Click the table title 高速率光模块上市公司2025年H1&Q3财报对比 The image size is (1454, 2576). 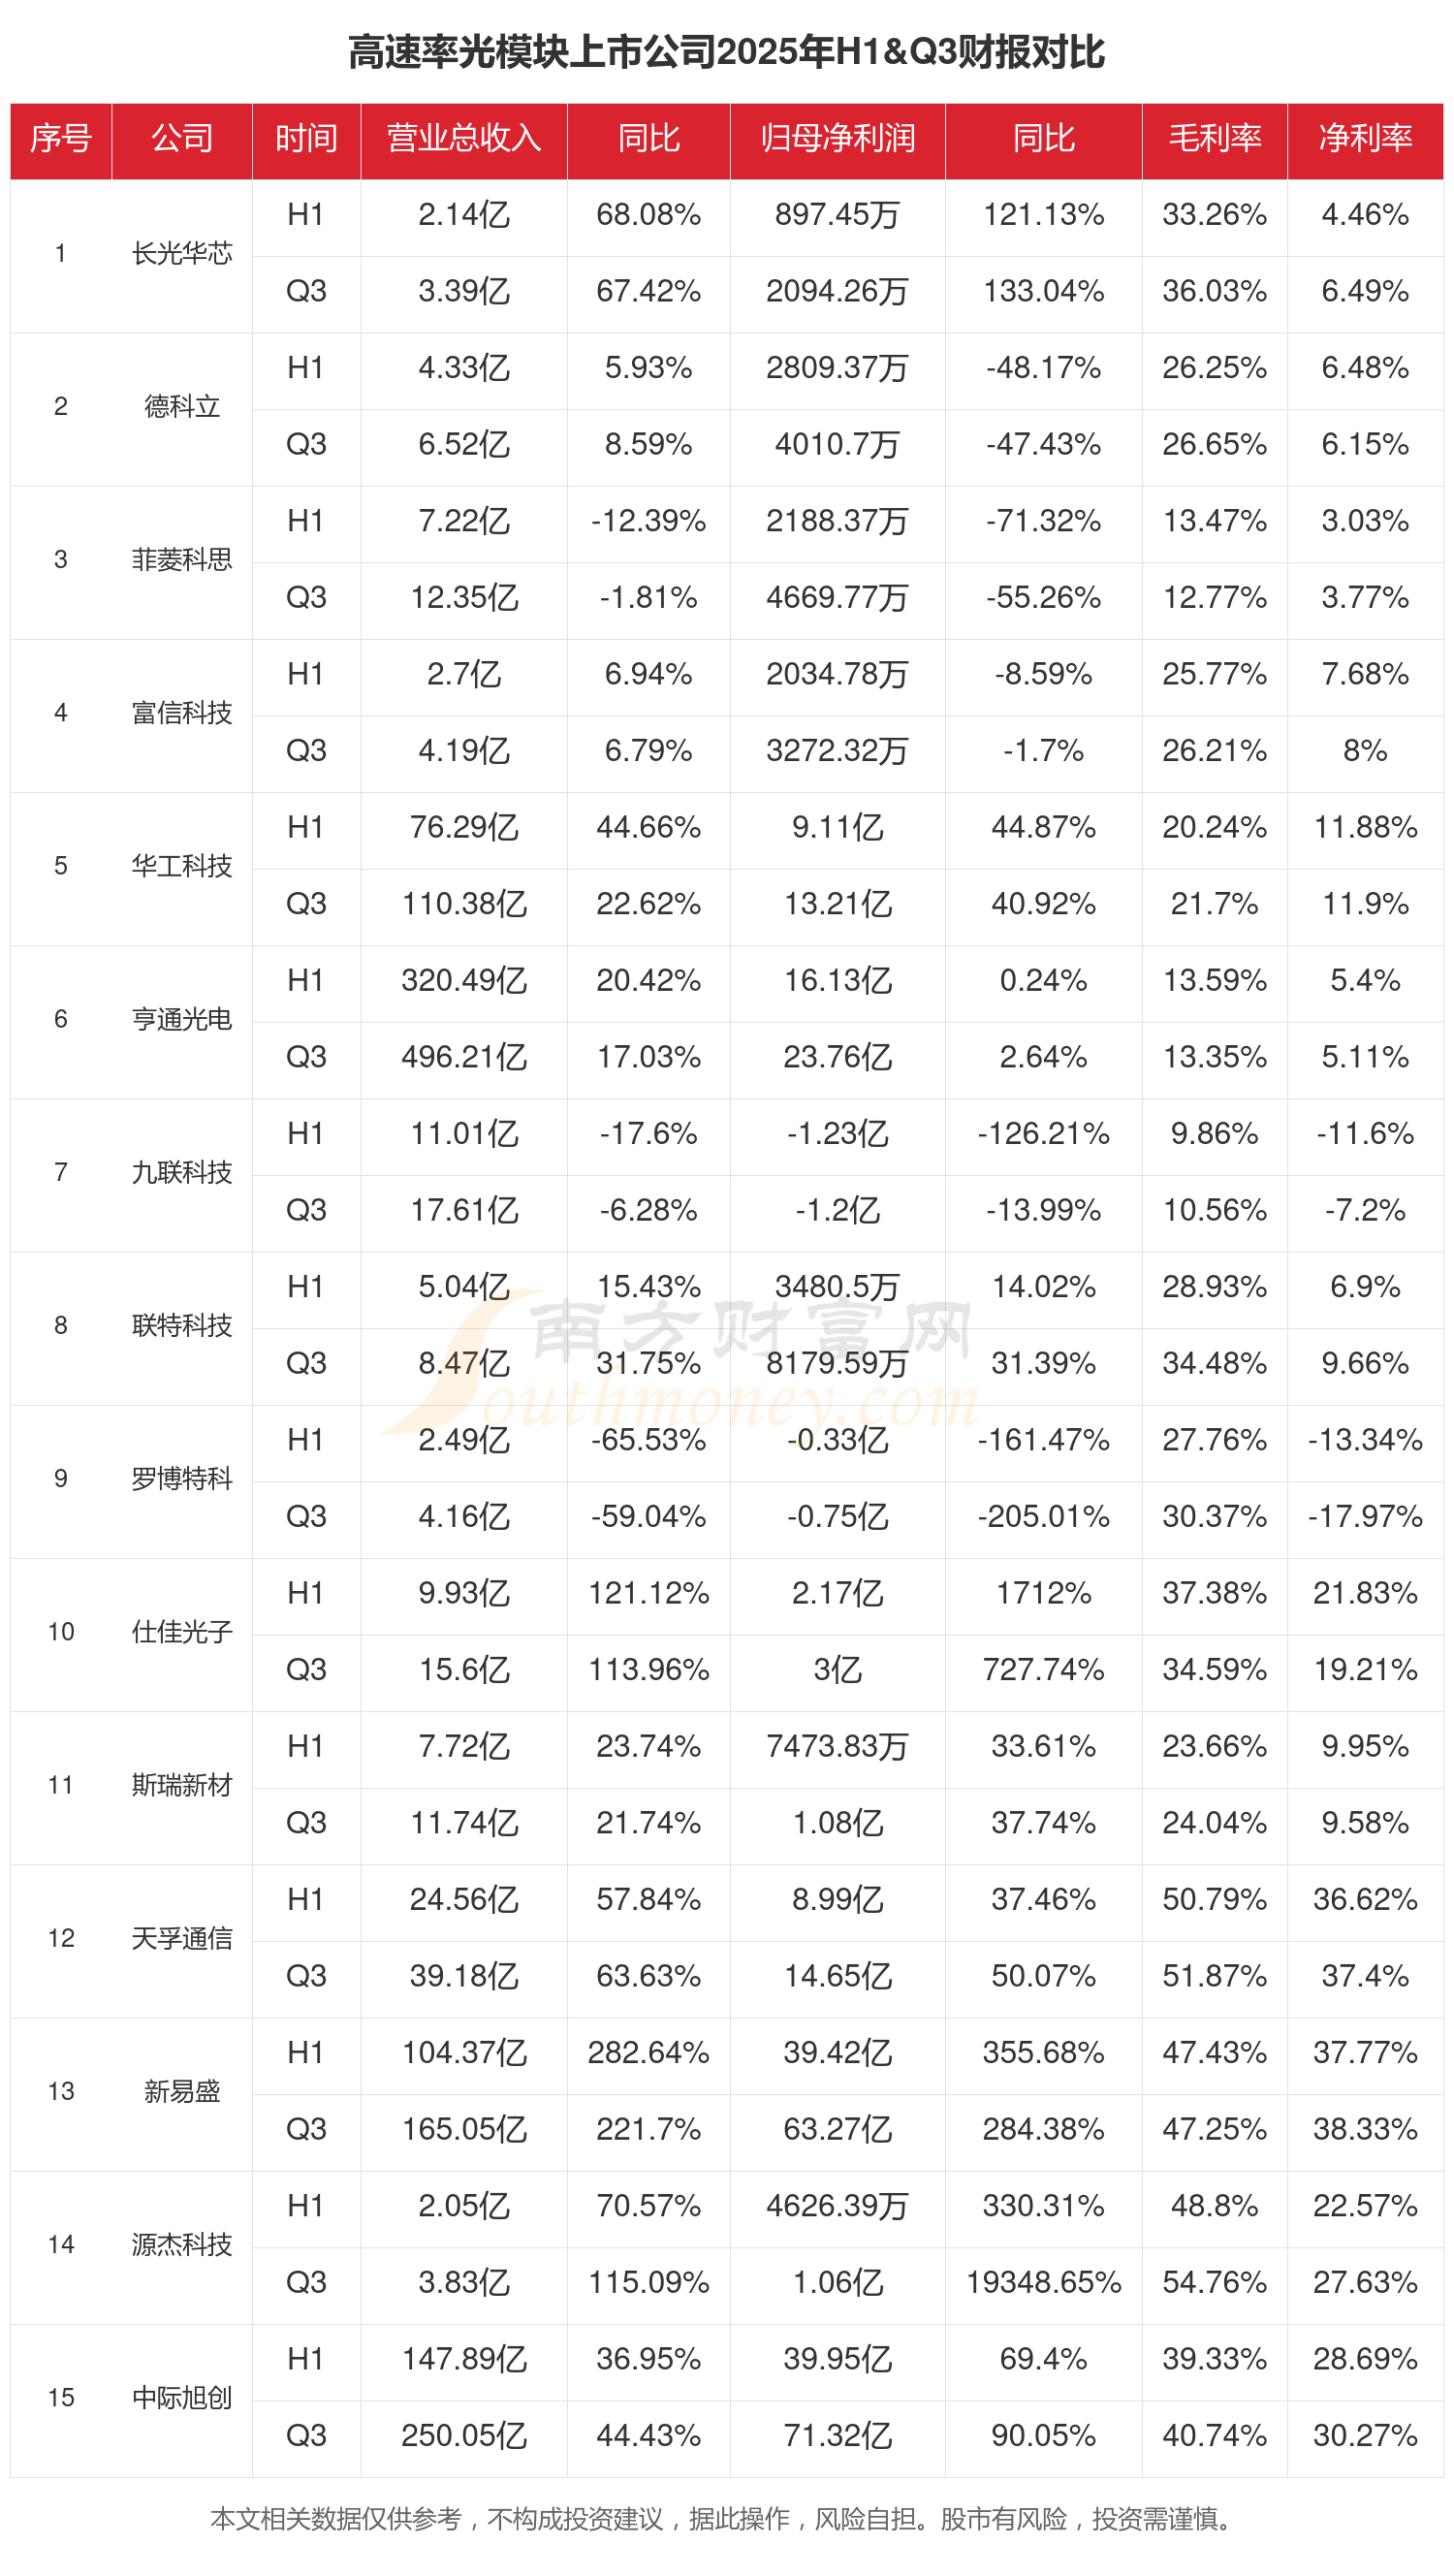click(726, 52)
